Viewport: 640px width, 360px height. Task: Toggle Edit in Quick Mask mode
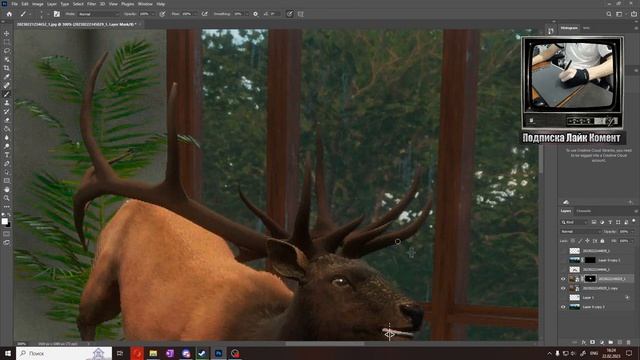7,234
